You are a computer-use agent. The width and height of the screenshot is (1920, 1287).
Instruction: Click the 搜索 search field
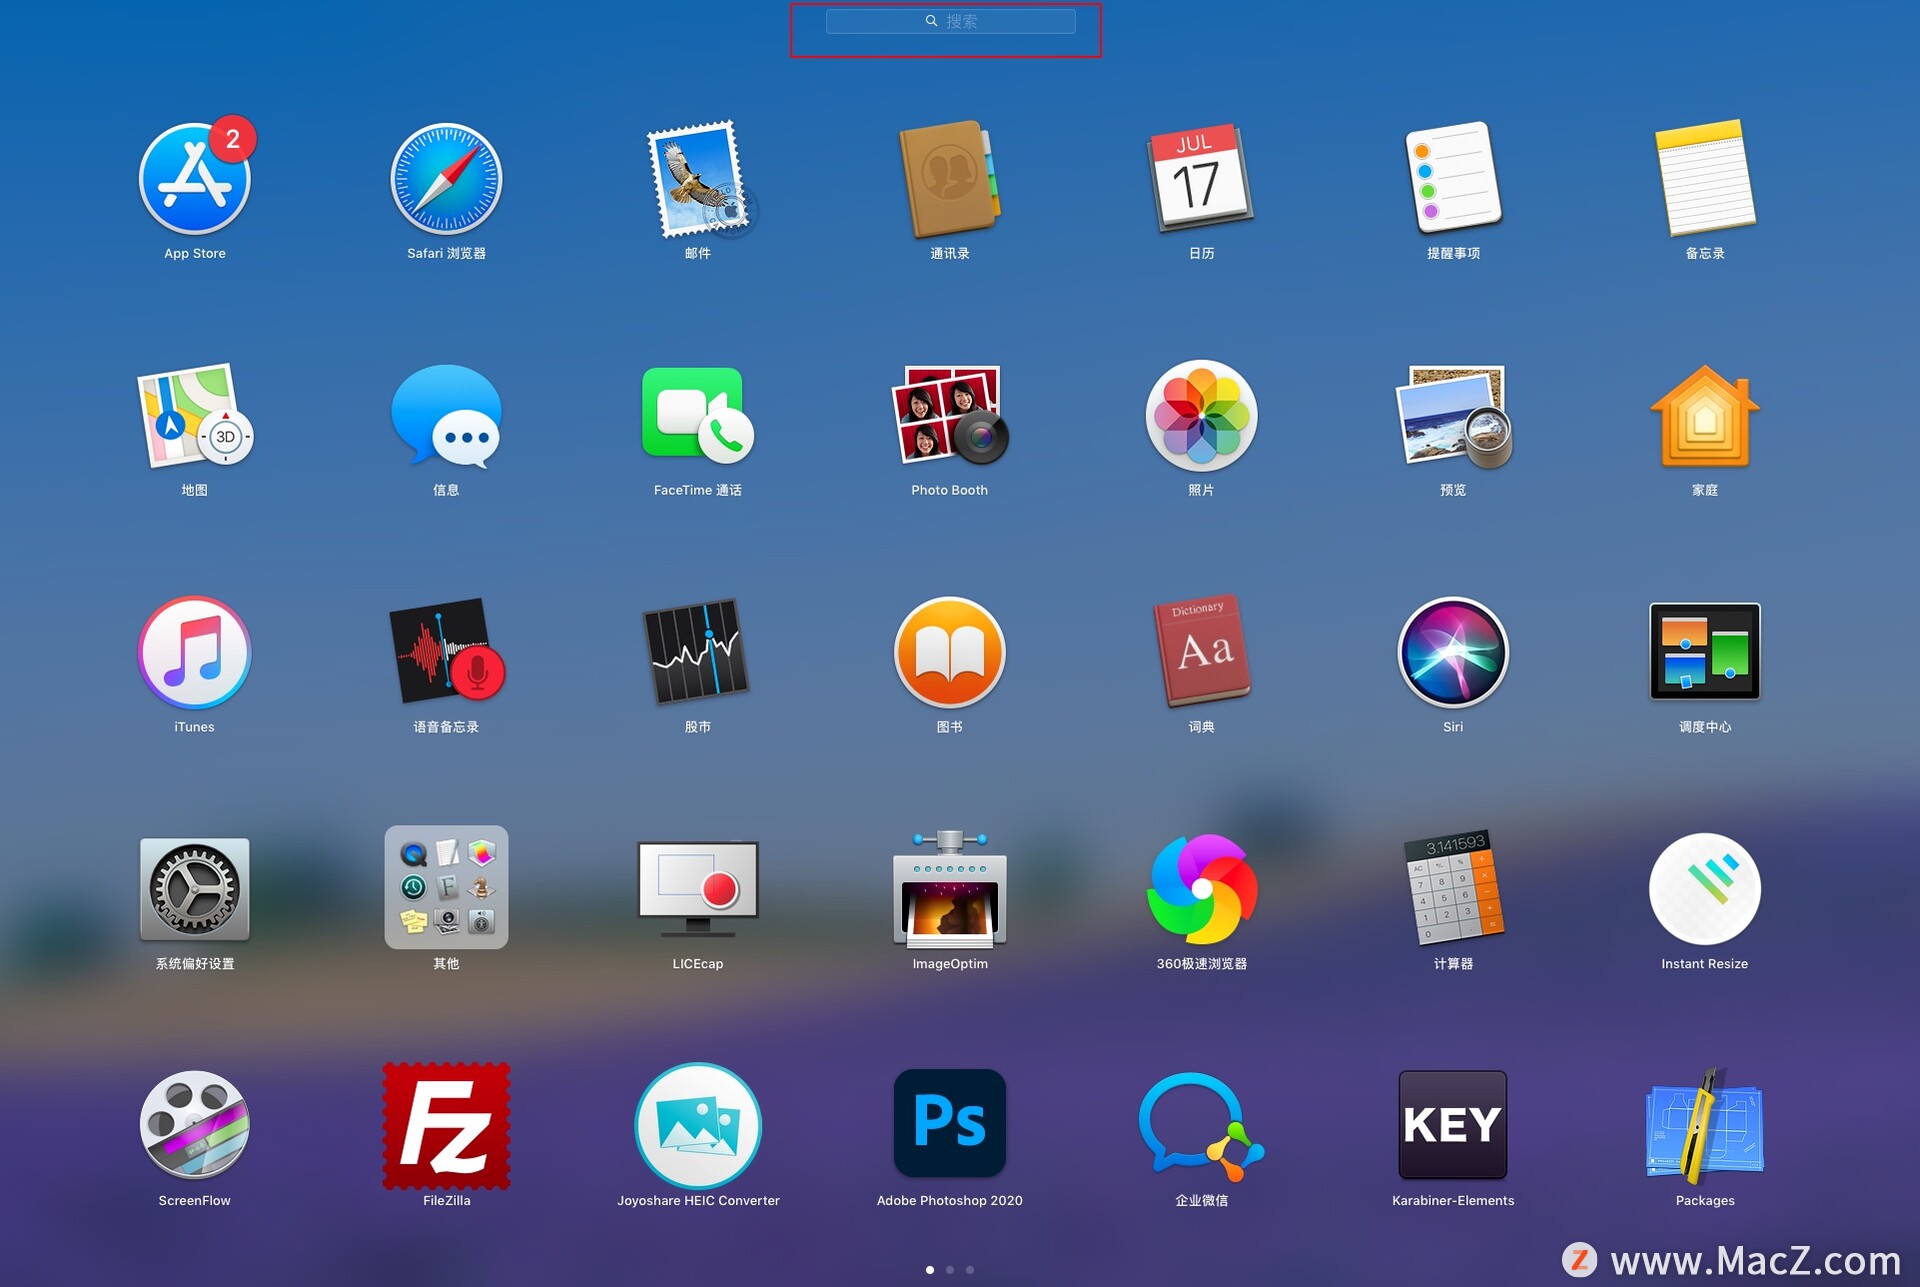coord(950,21)
